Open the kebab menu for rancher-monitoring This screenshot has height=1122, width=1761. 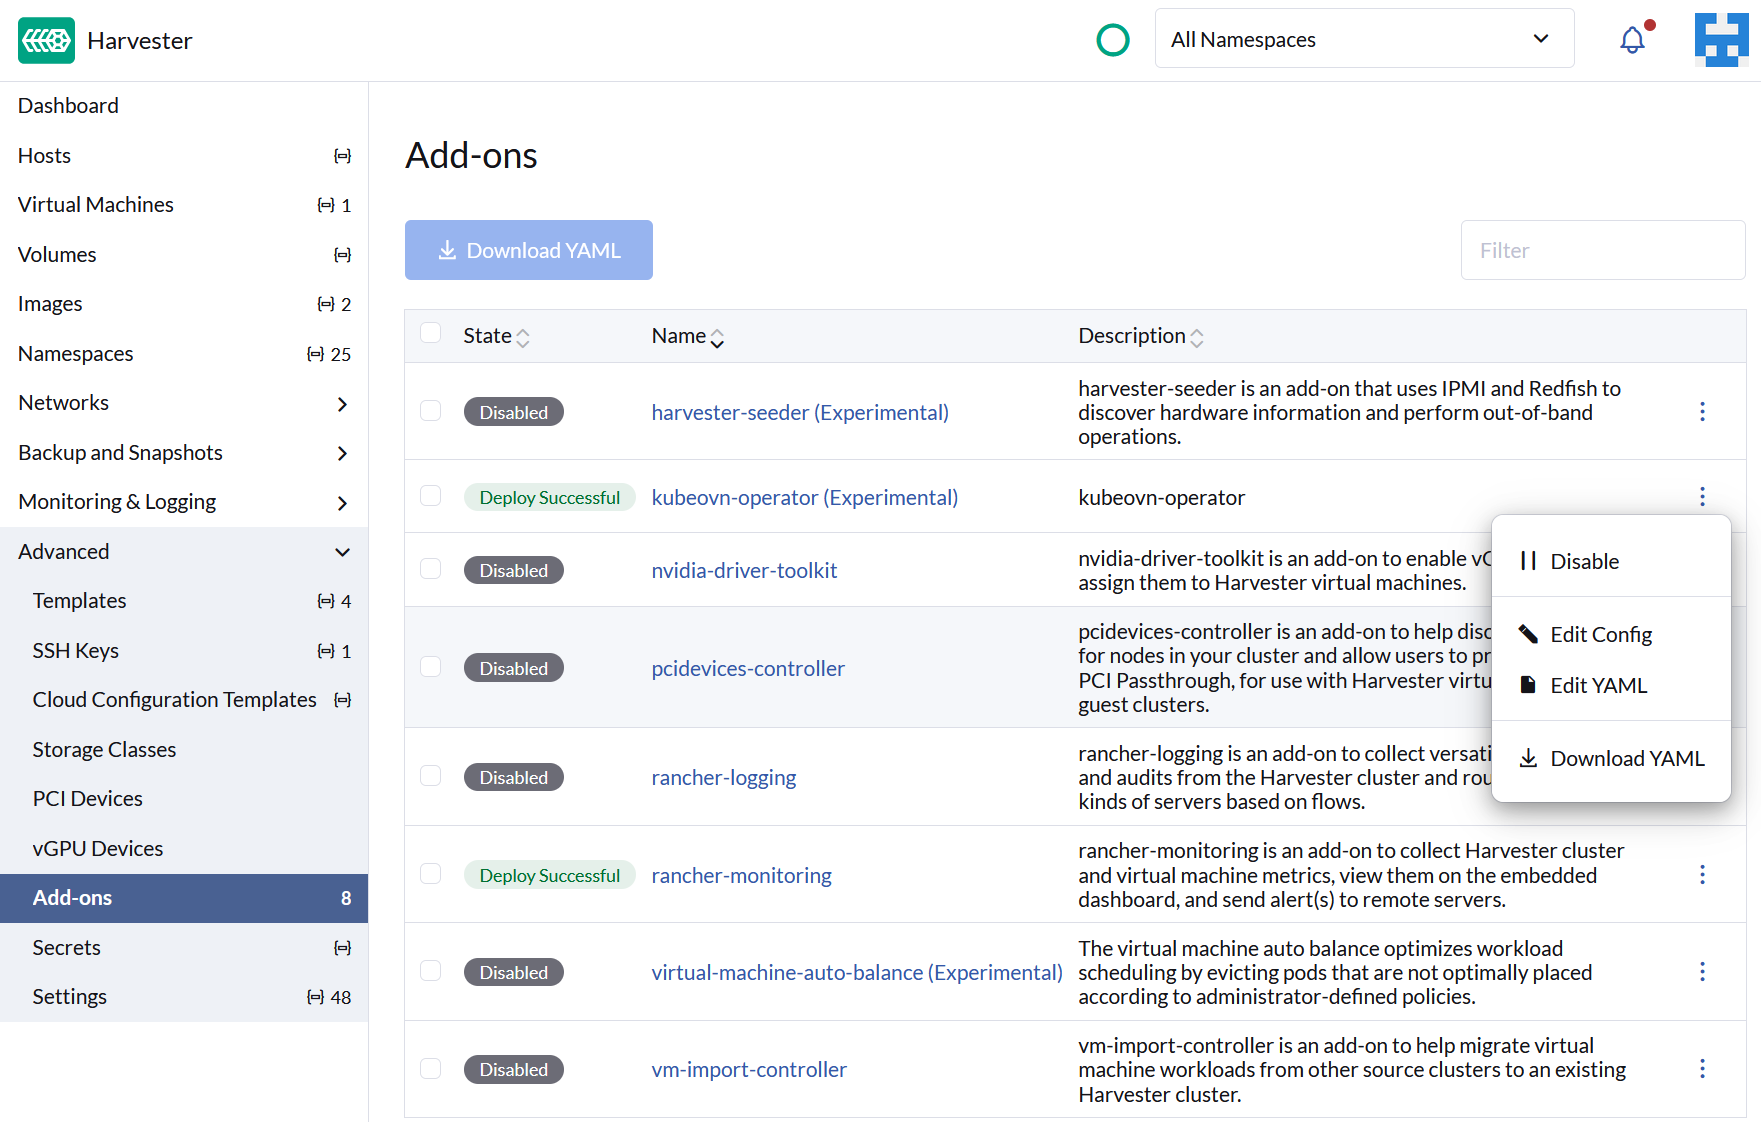1702,874
